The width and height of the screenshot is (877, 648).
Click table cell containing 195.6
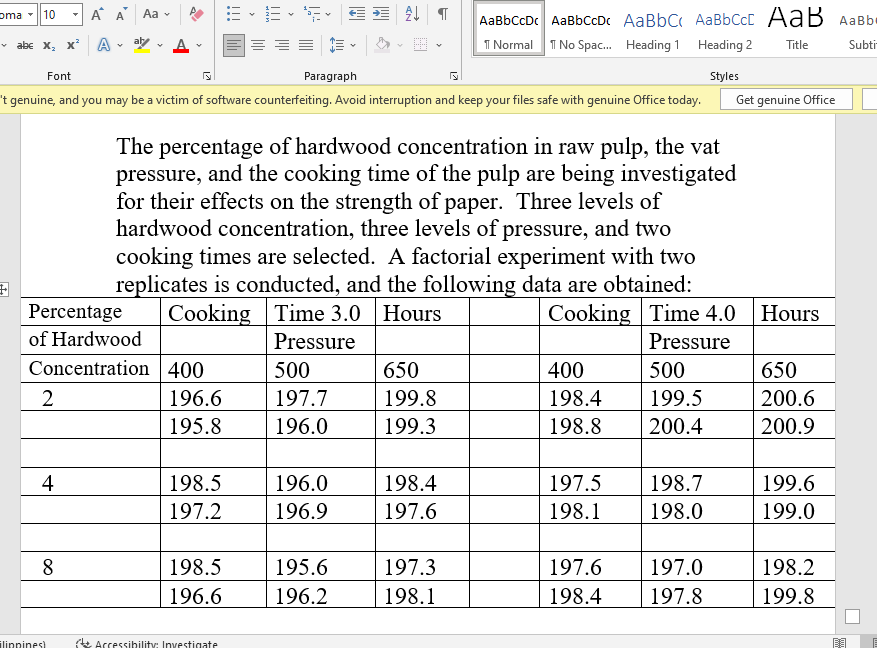(x=320, y=566)
